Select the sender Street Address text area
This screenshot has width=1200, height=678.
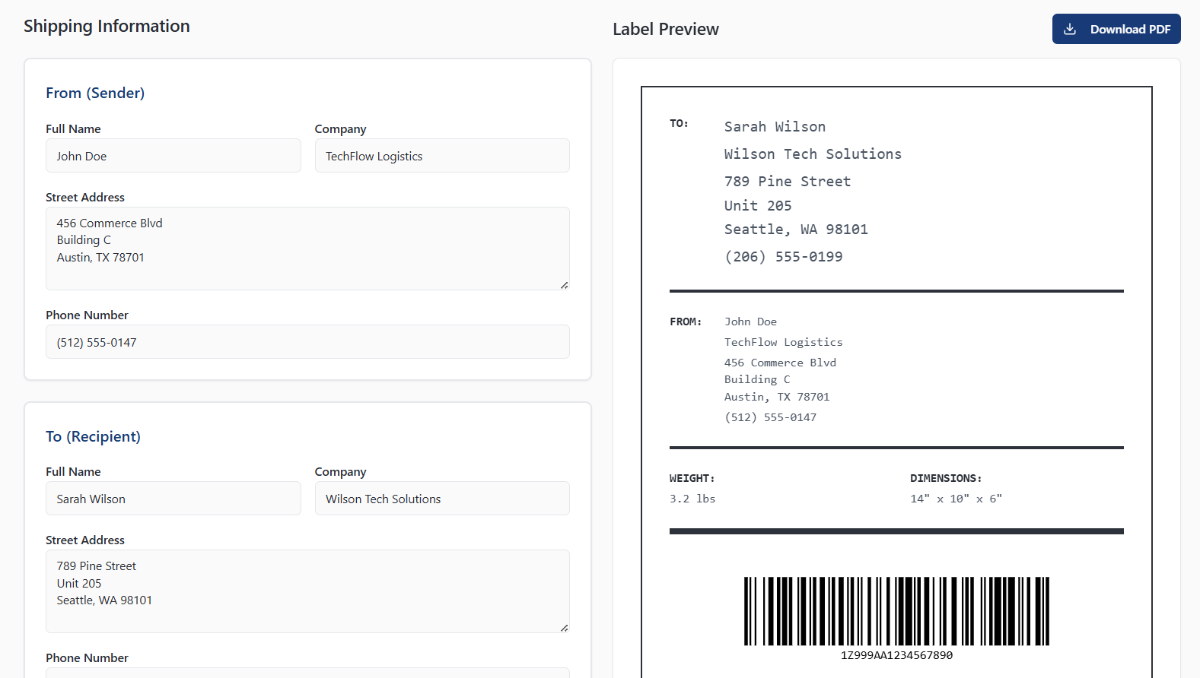point(307,248)
